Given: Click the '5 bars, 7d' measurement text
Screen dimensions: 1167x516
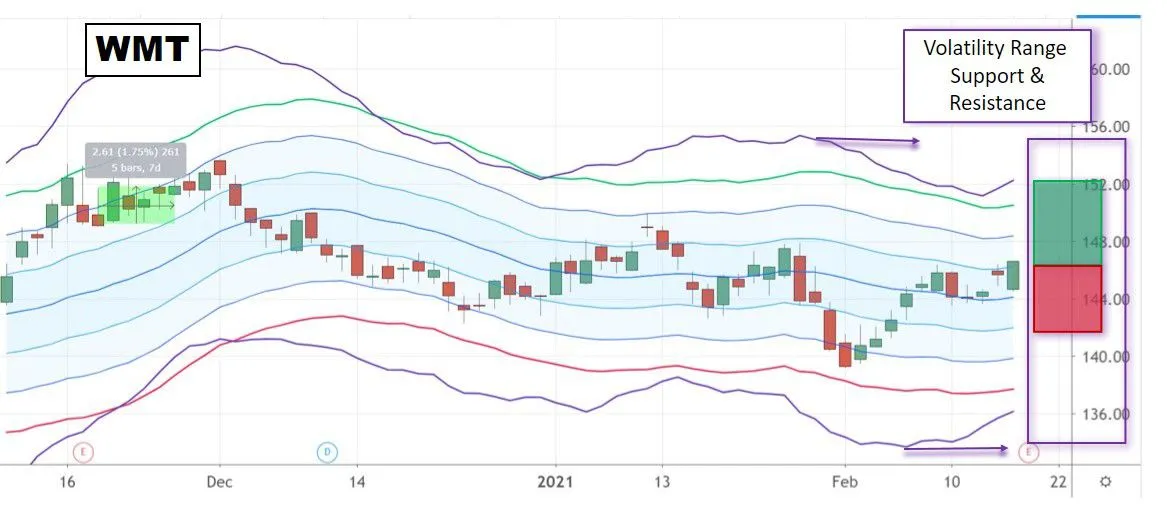Looking at the screenshot, I should [136, 168].
